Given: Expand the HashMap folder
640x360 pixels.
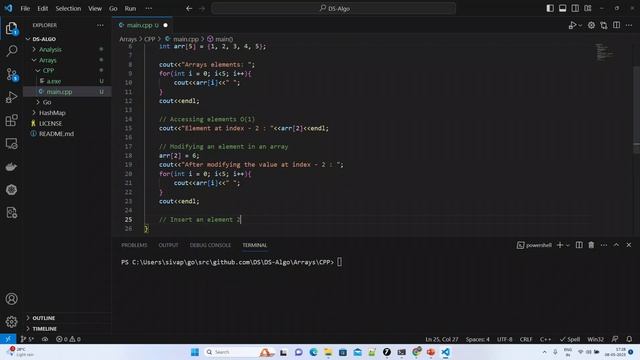Looking at the screenshot, I should (52, 113).
